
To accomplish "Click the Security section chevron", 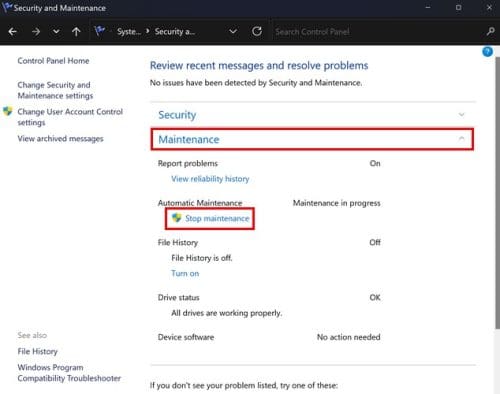I will 462,115.
